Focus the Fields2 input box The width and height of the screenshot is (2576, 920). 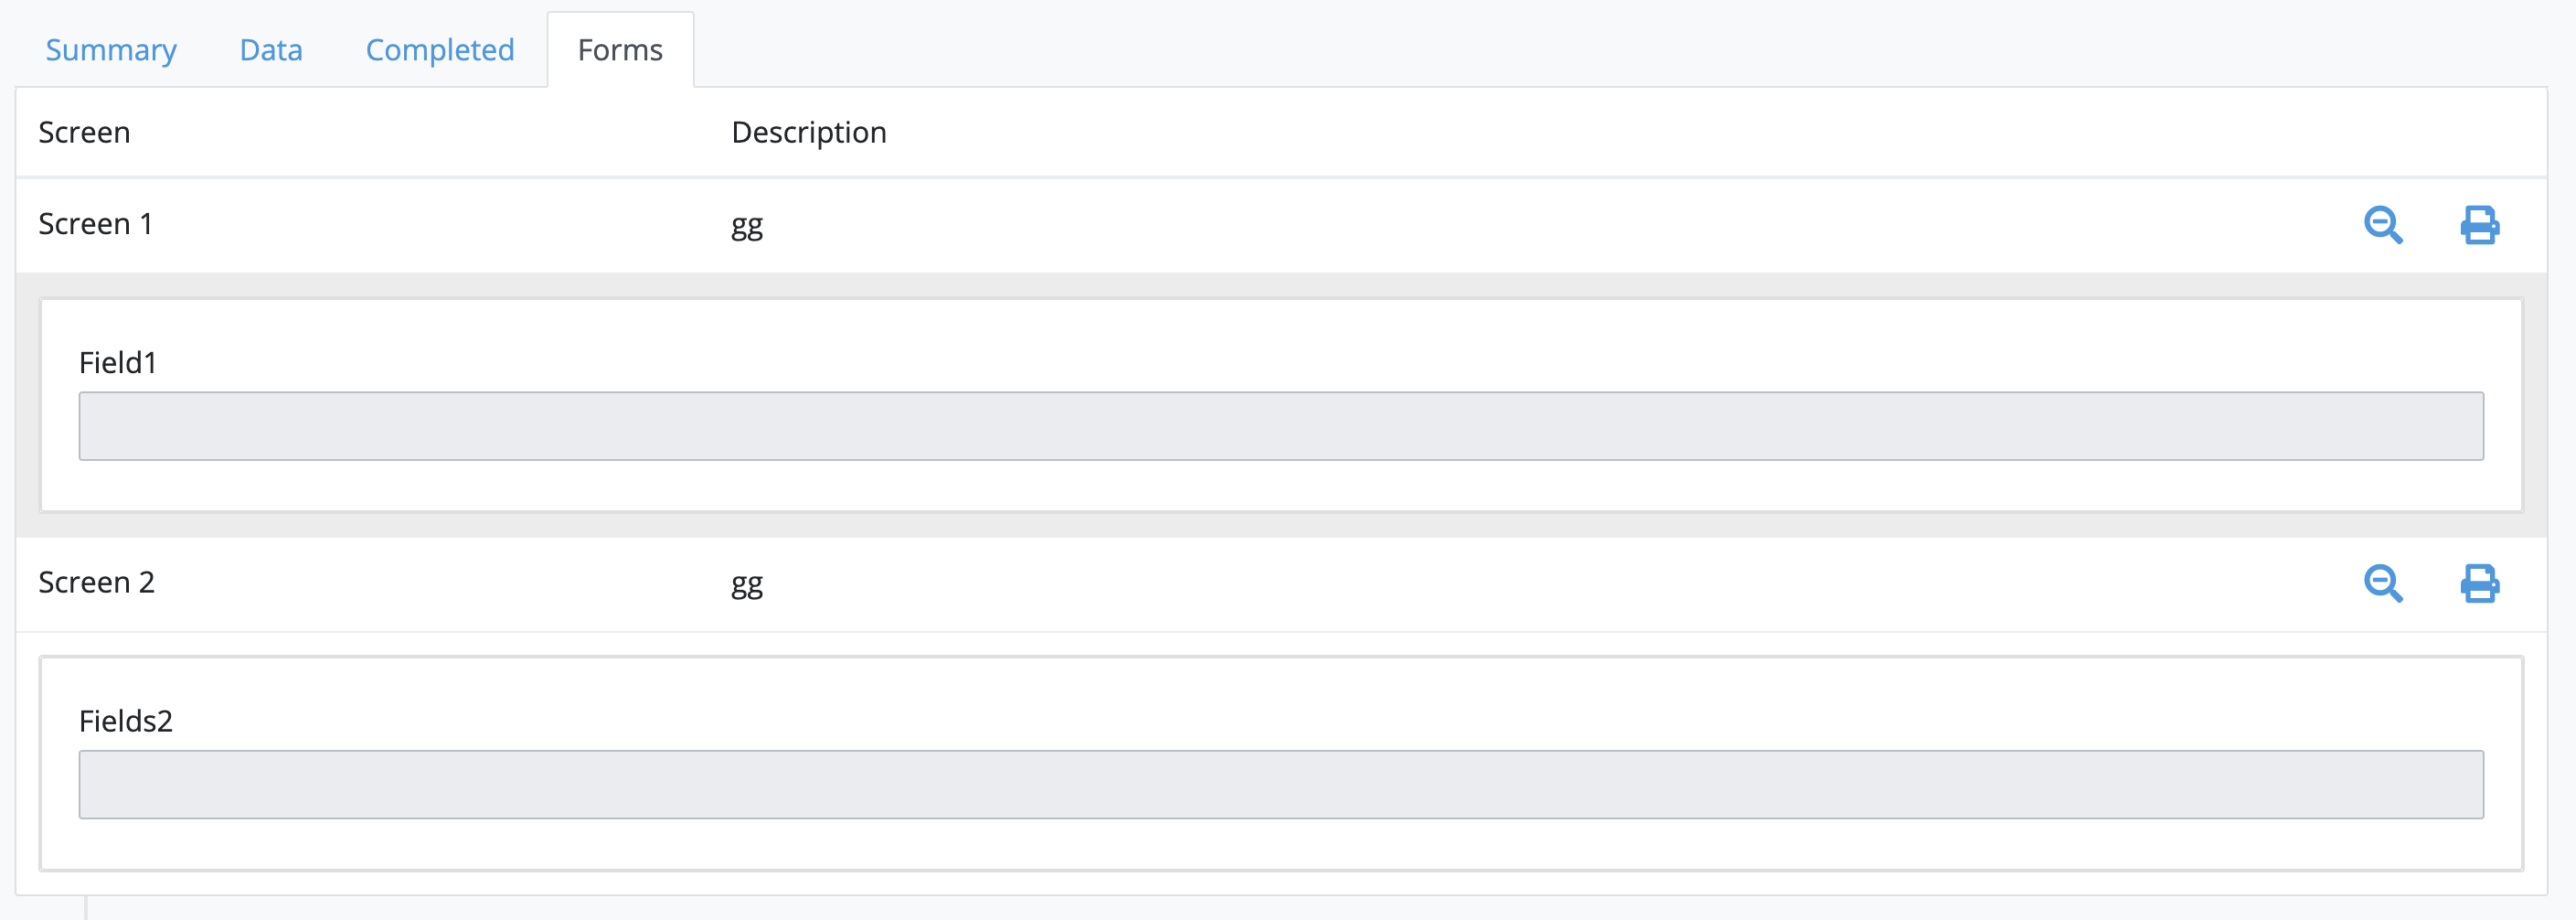(1280, 784)
